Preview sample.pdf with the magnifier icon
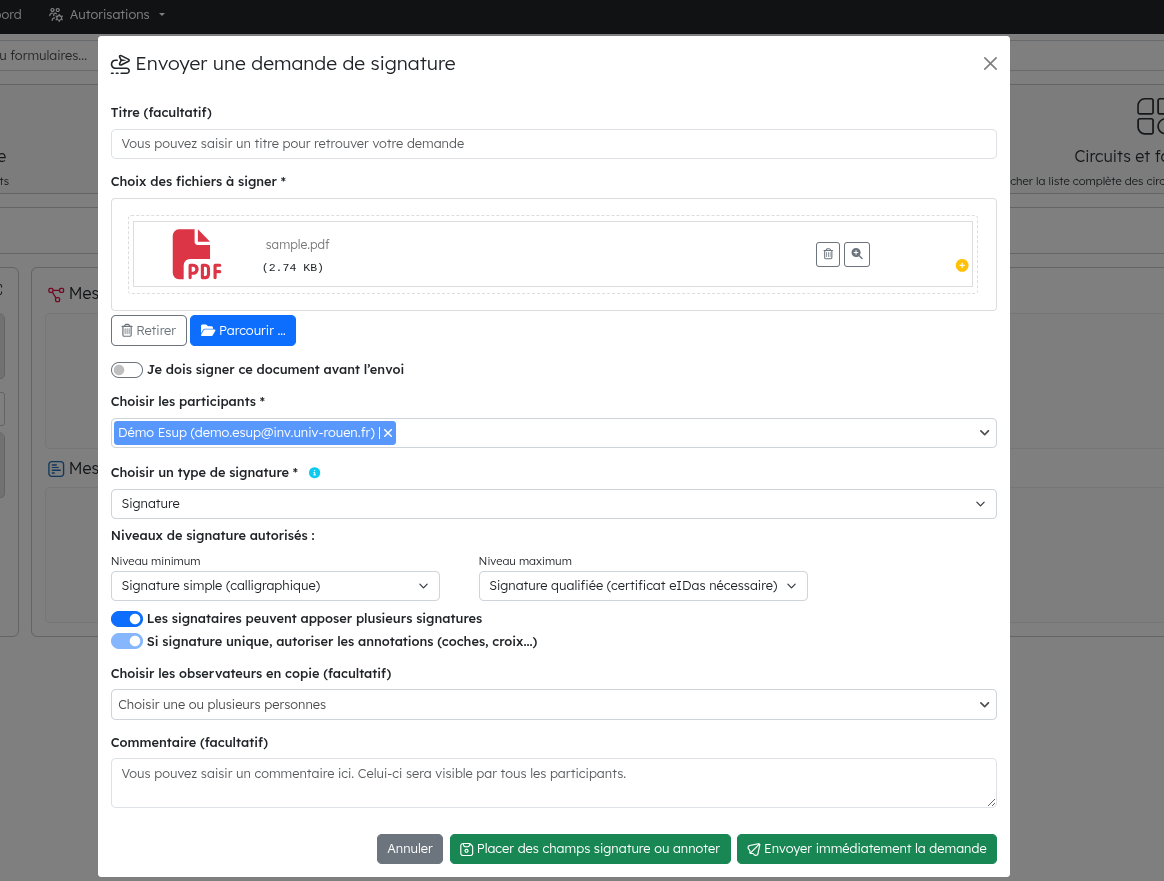The image size is (1164, 881). coord(857,255)
